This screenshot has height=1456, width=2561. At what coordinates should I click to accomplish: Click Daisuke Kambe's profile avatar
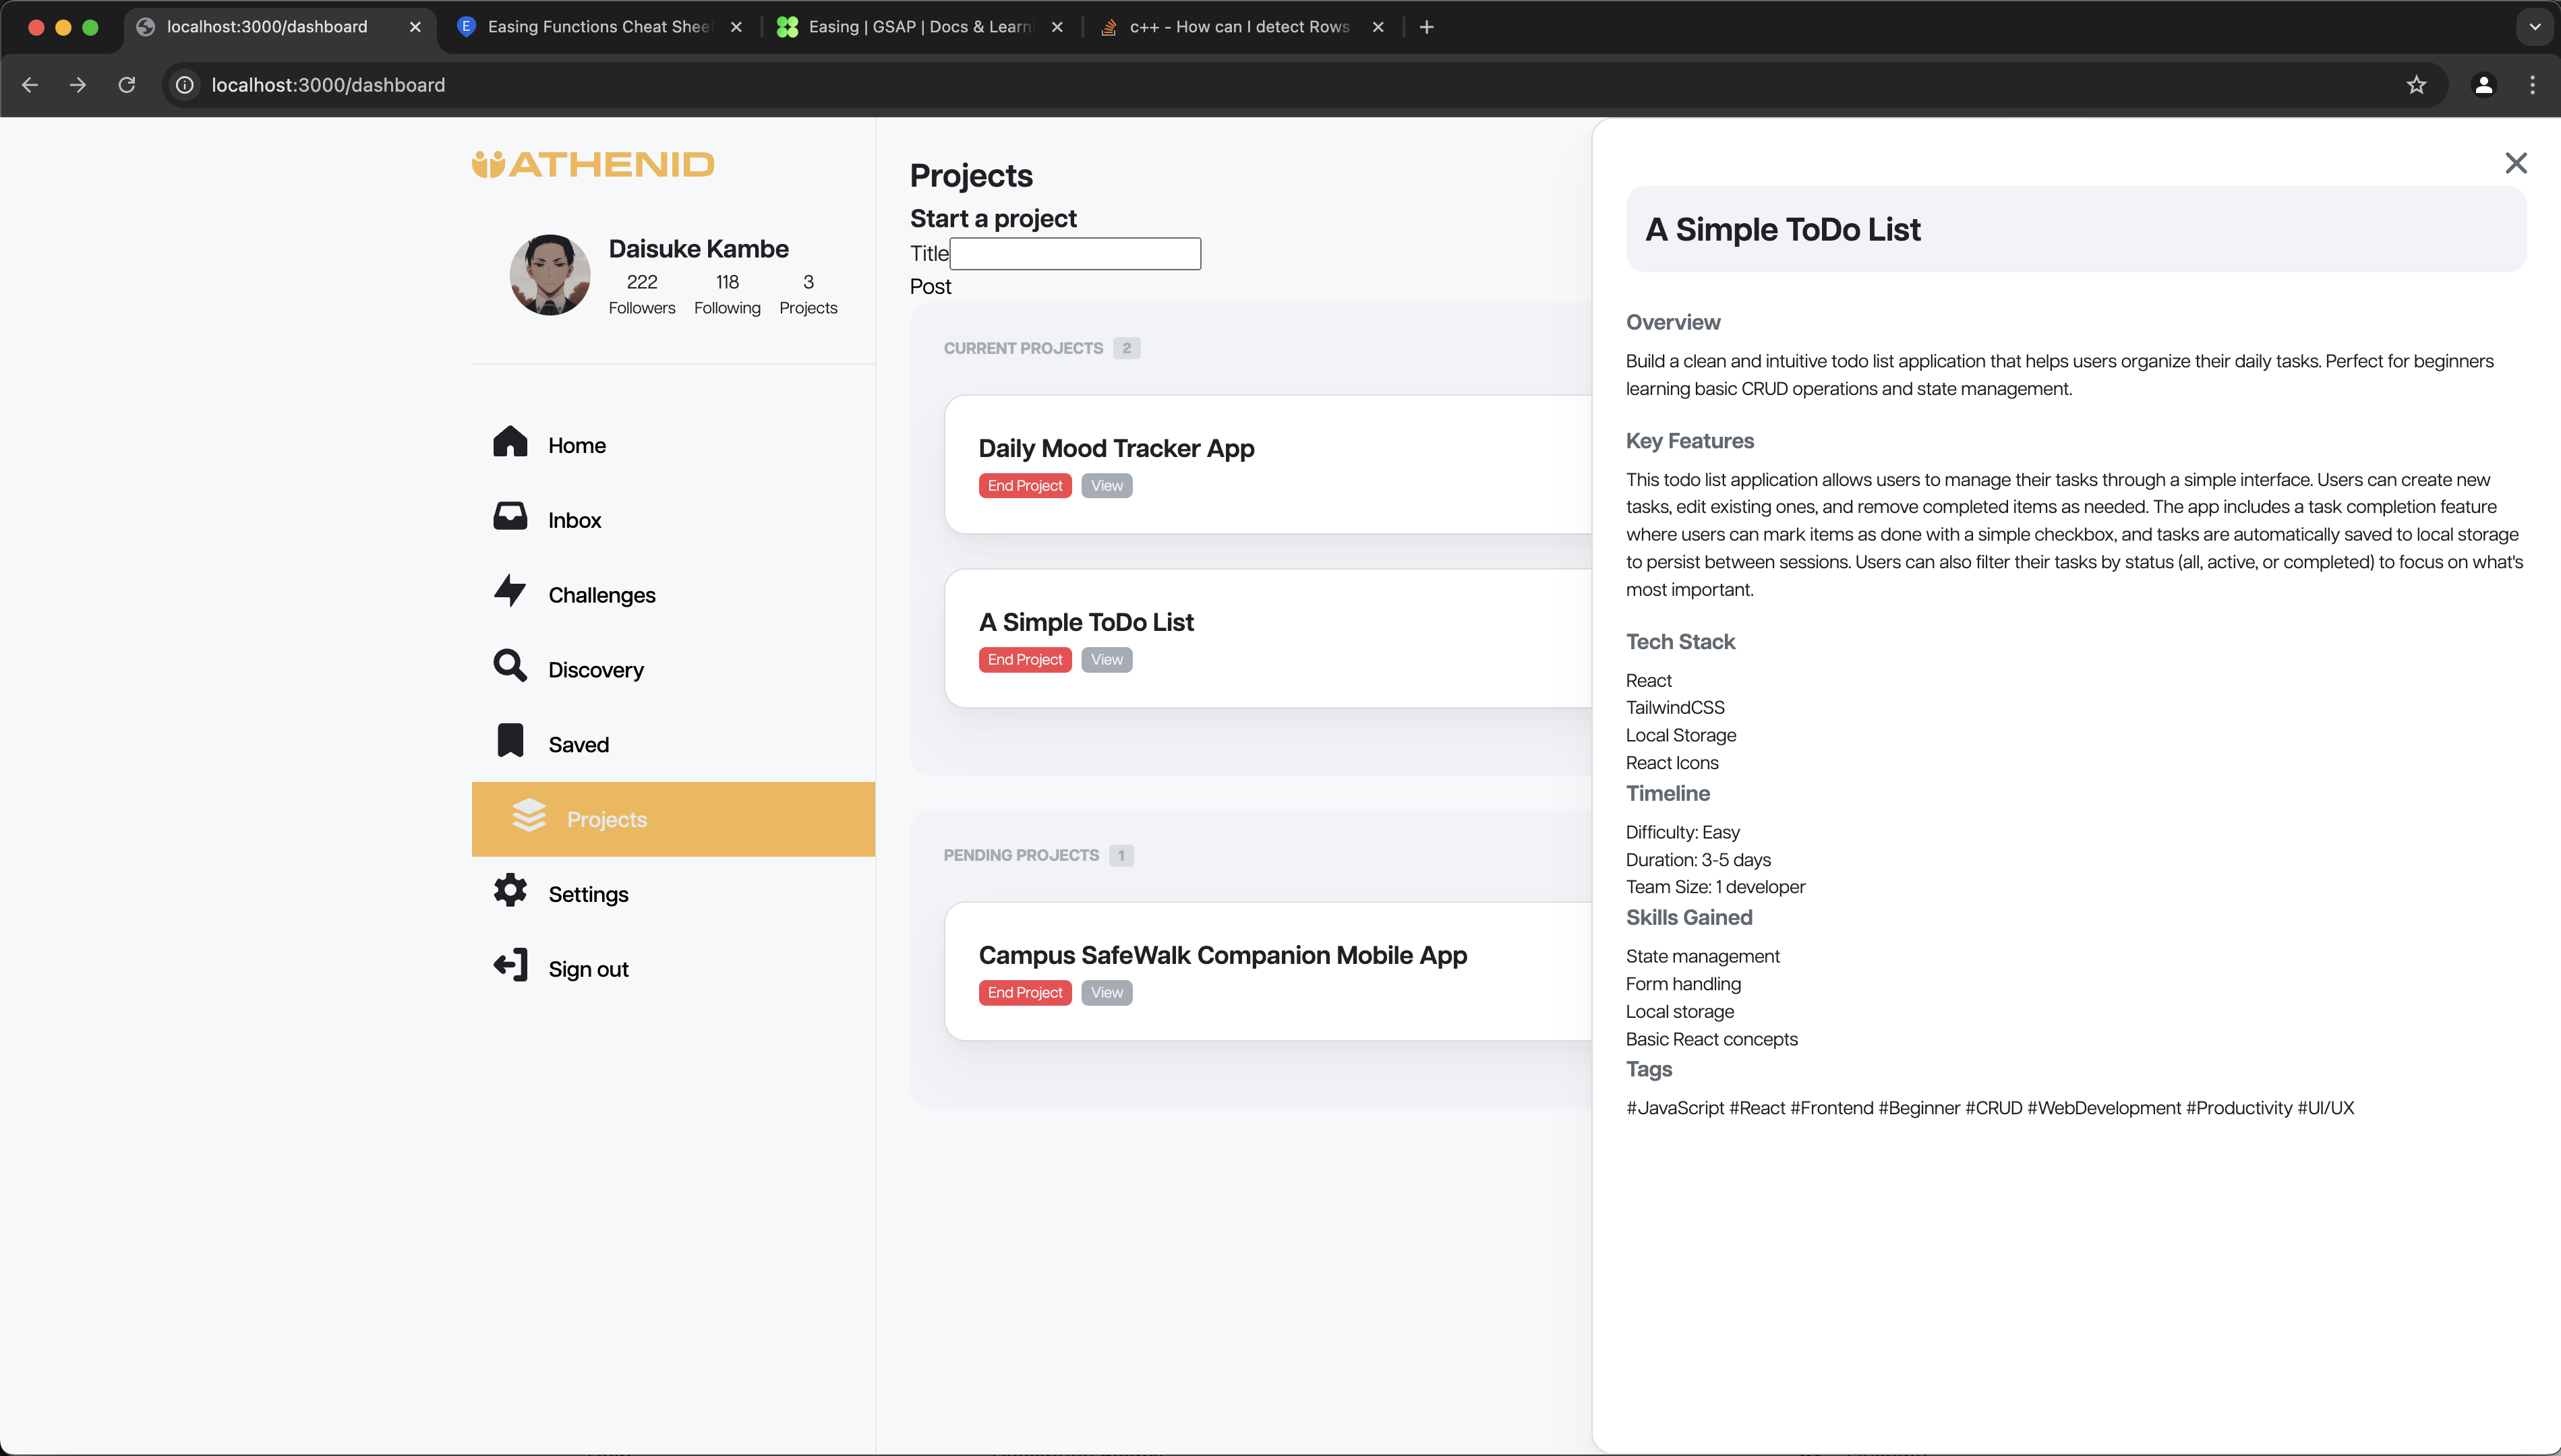pos(550,275)
